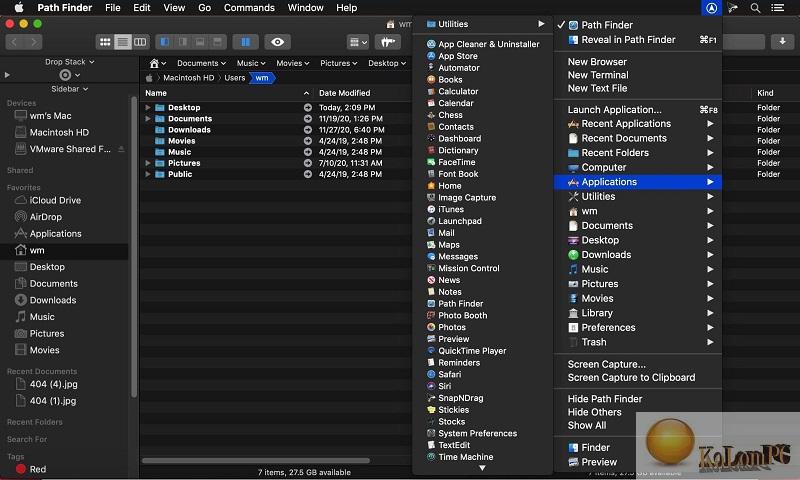Switch to column view in toolbar

(x=140, y=42)
